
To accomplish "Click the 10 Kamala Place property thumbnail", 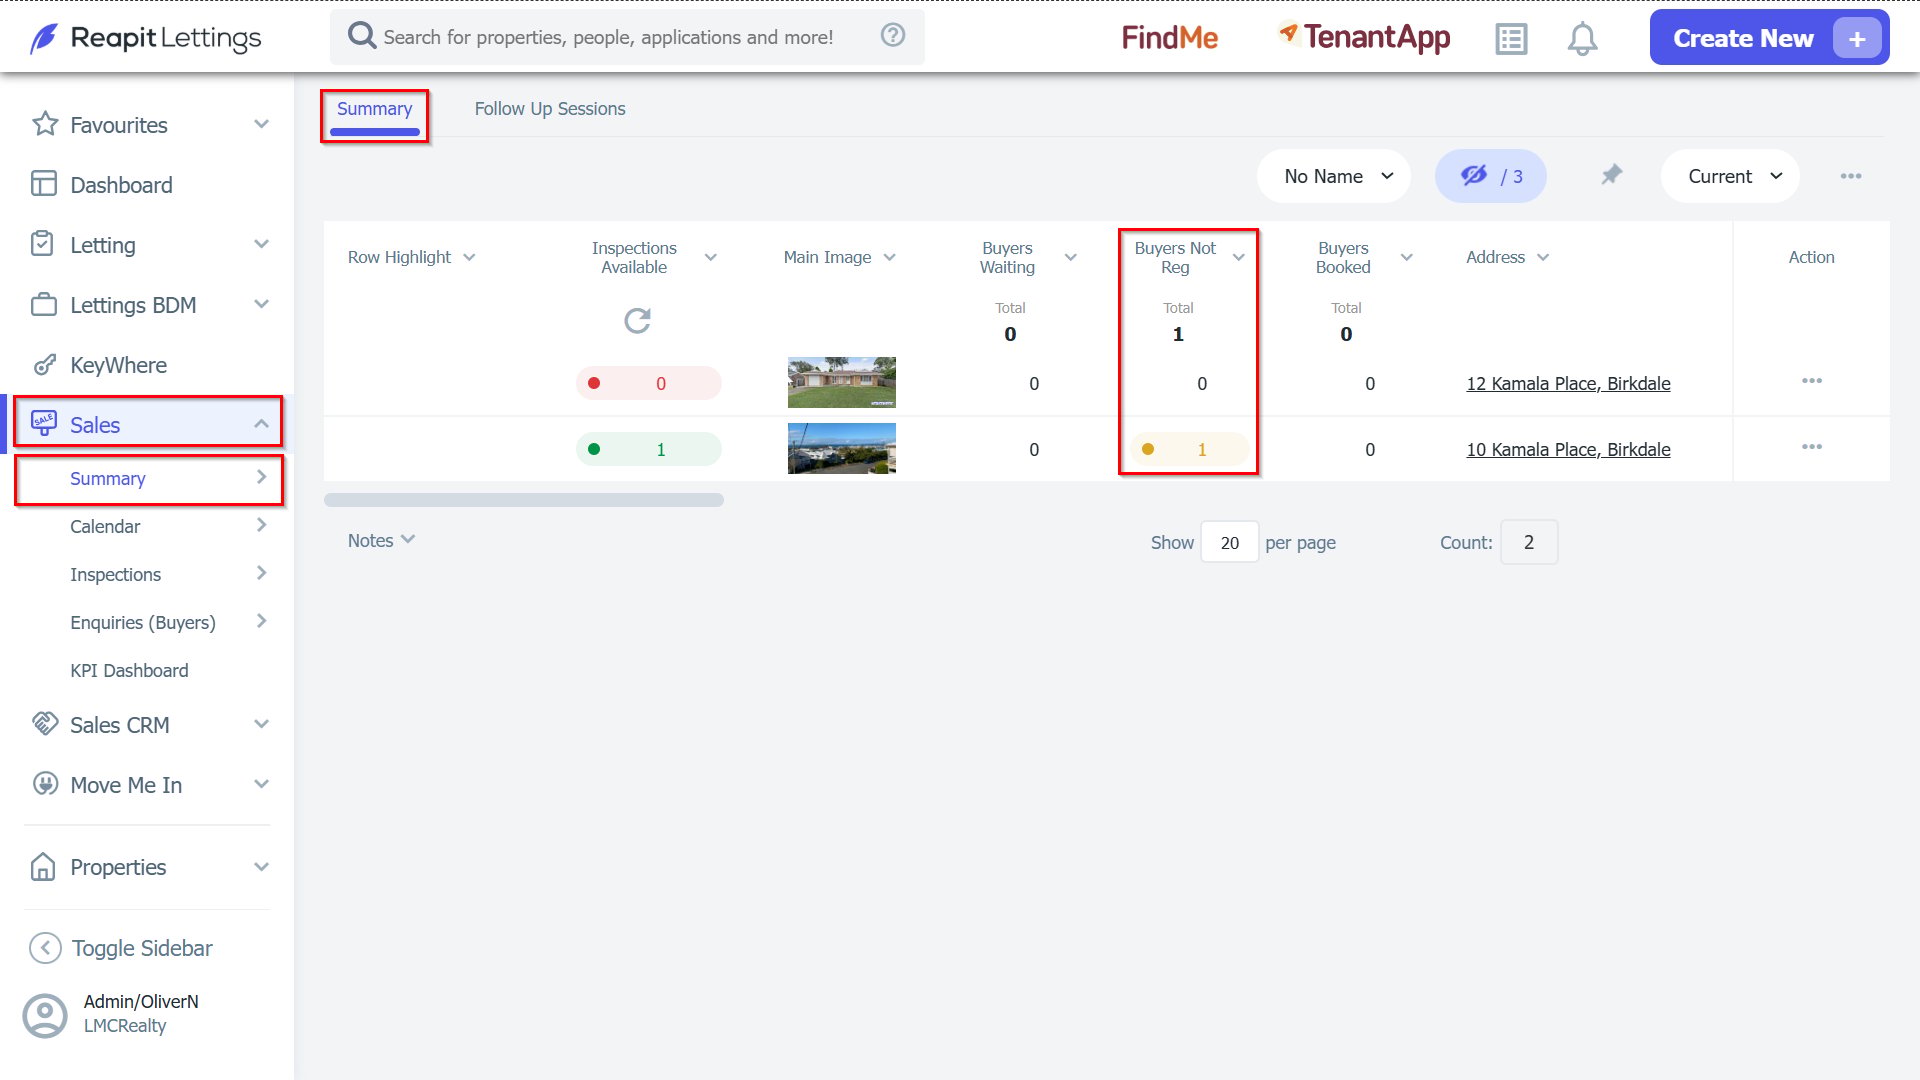I will click(x=842, y=448).
